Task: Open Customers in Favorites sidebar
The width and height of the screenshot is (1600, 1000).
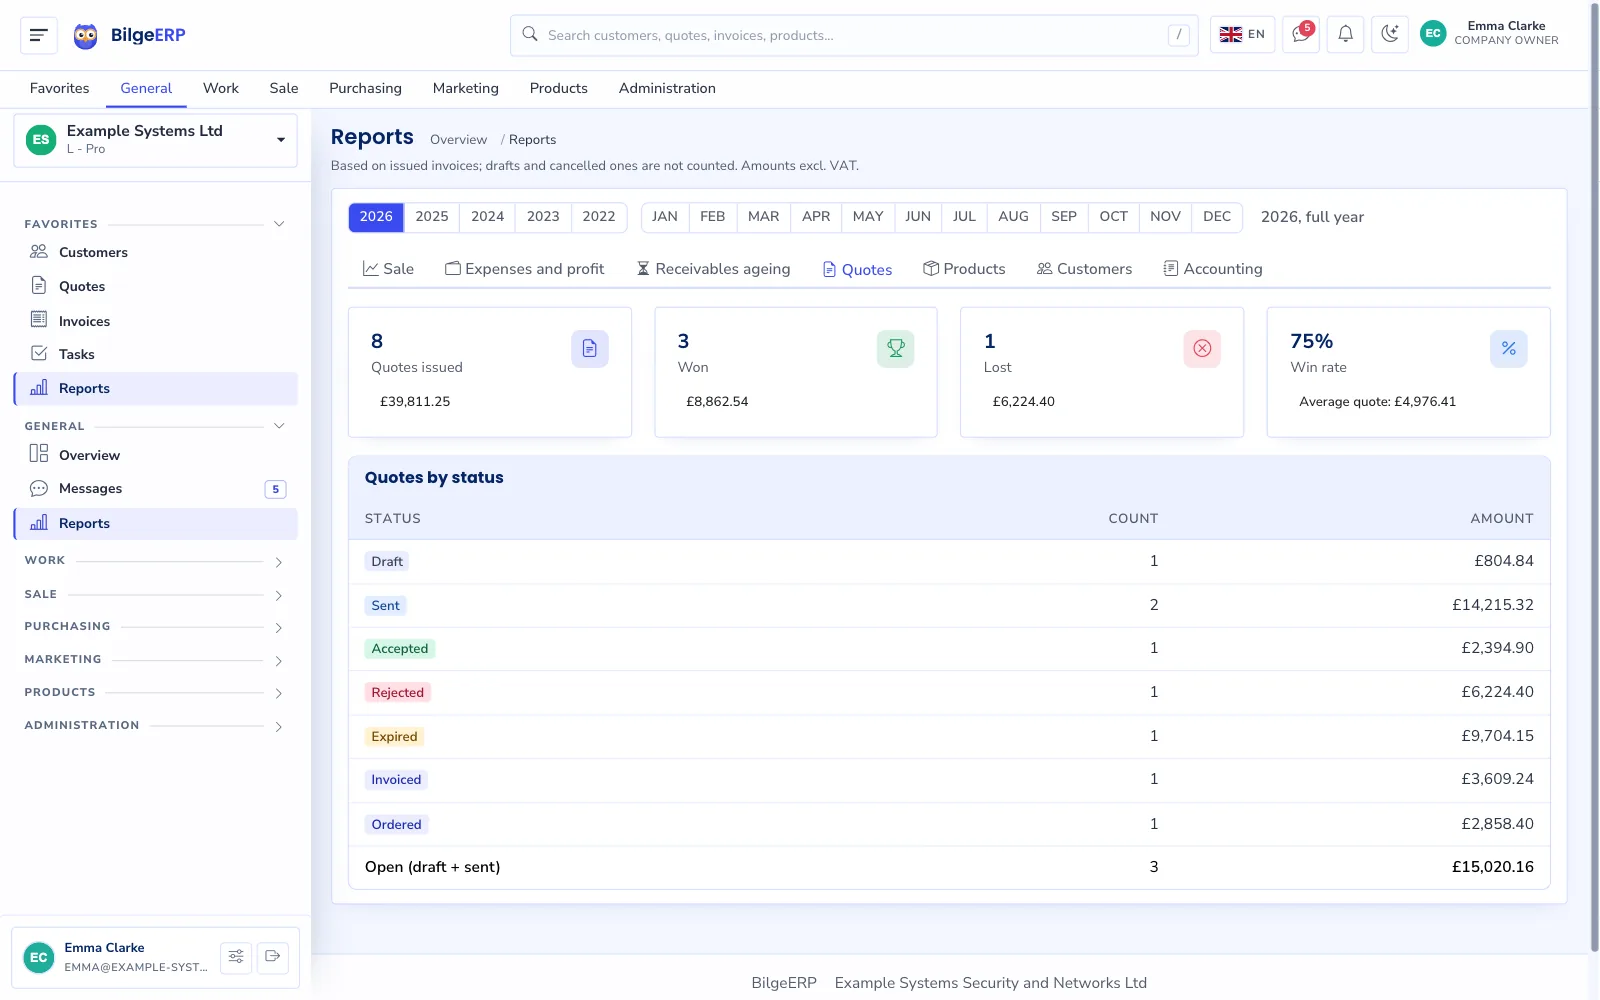Action: tap(156, 252)
